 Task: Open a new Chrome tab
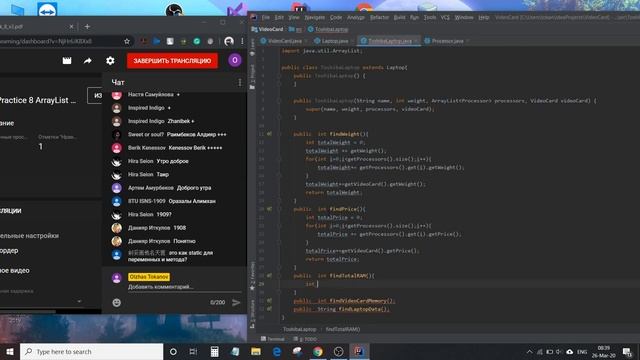pyautogui.click(x=87, y=27)
